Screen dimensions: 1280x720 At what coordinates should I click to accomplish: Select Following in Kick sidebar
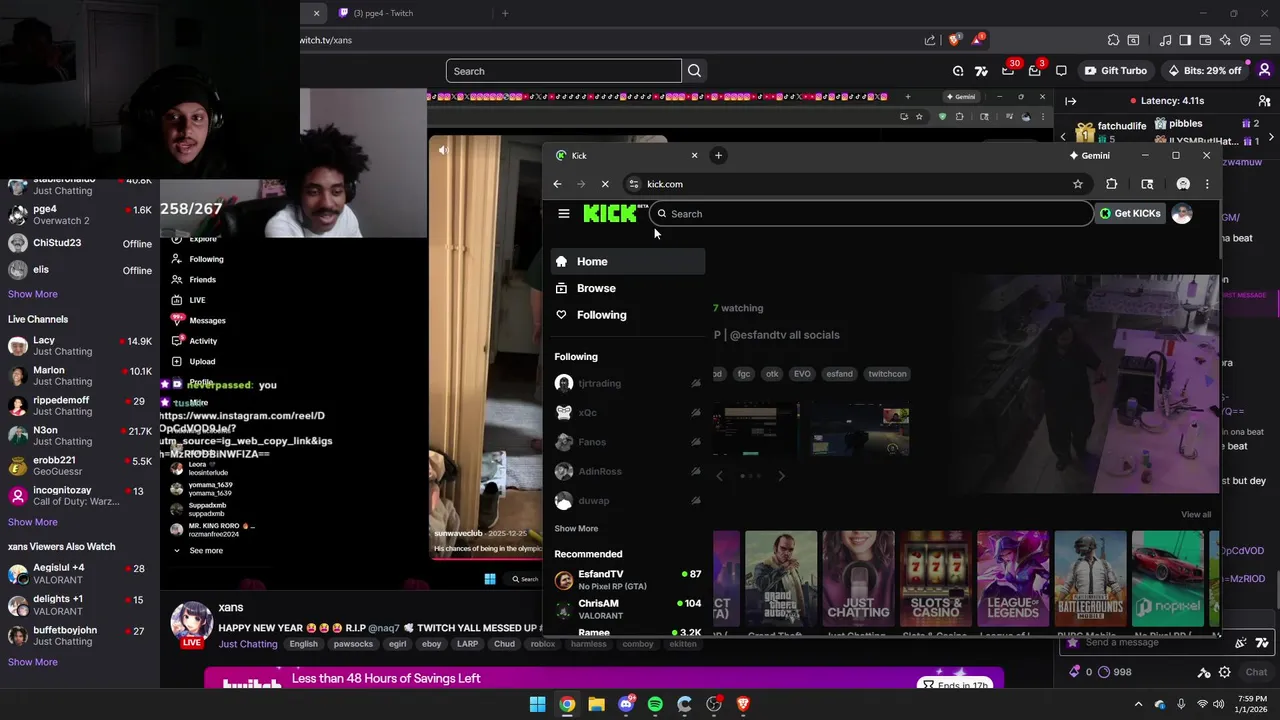pyautogui.click(x=628, y=315)
